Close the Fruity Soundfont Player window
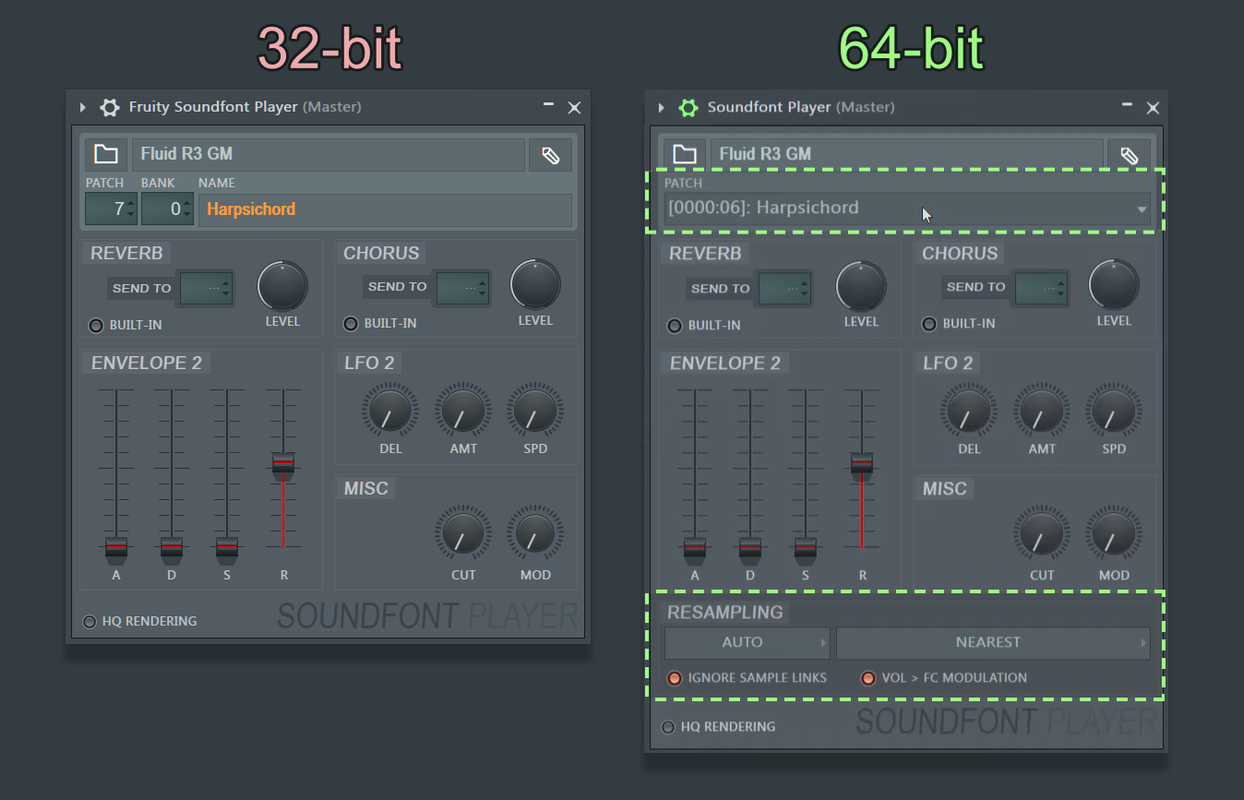This screenshot has width=1244, height=800. tap(574, 107)
